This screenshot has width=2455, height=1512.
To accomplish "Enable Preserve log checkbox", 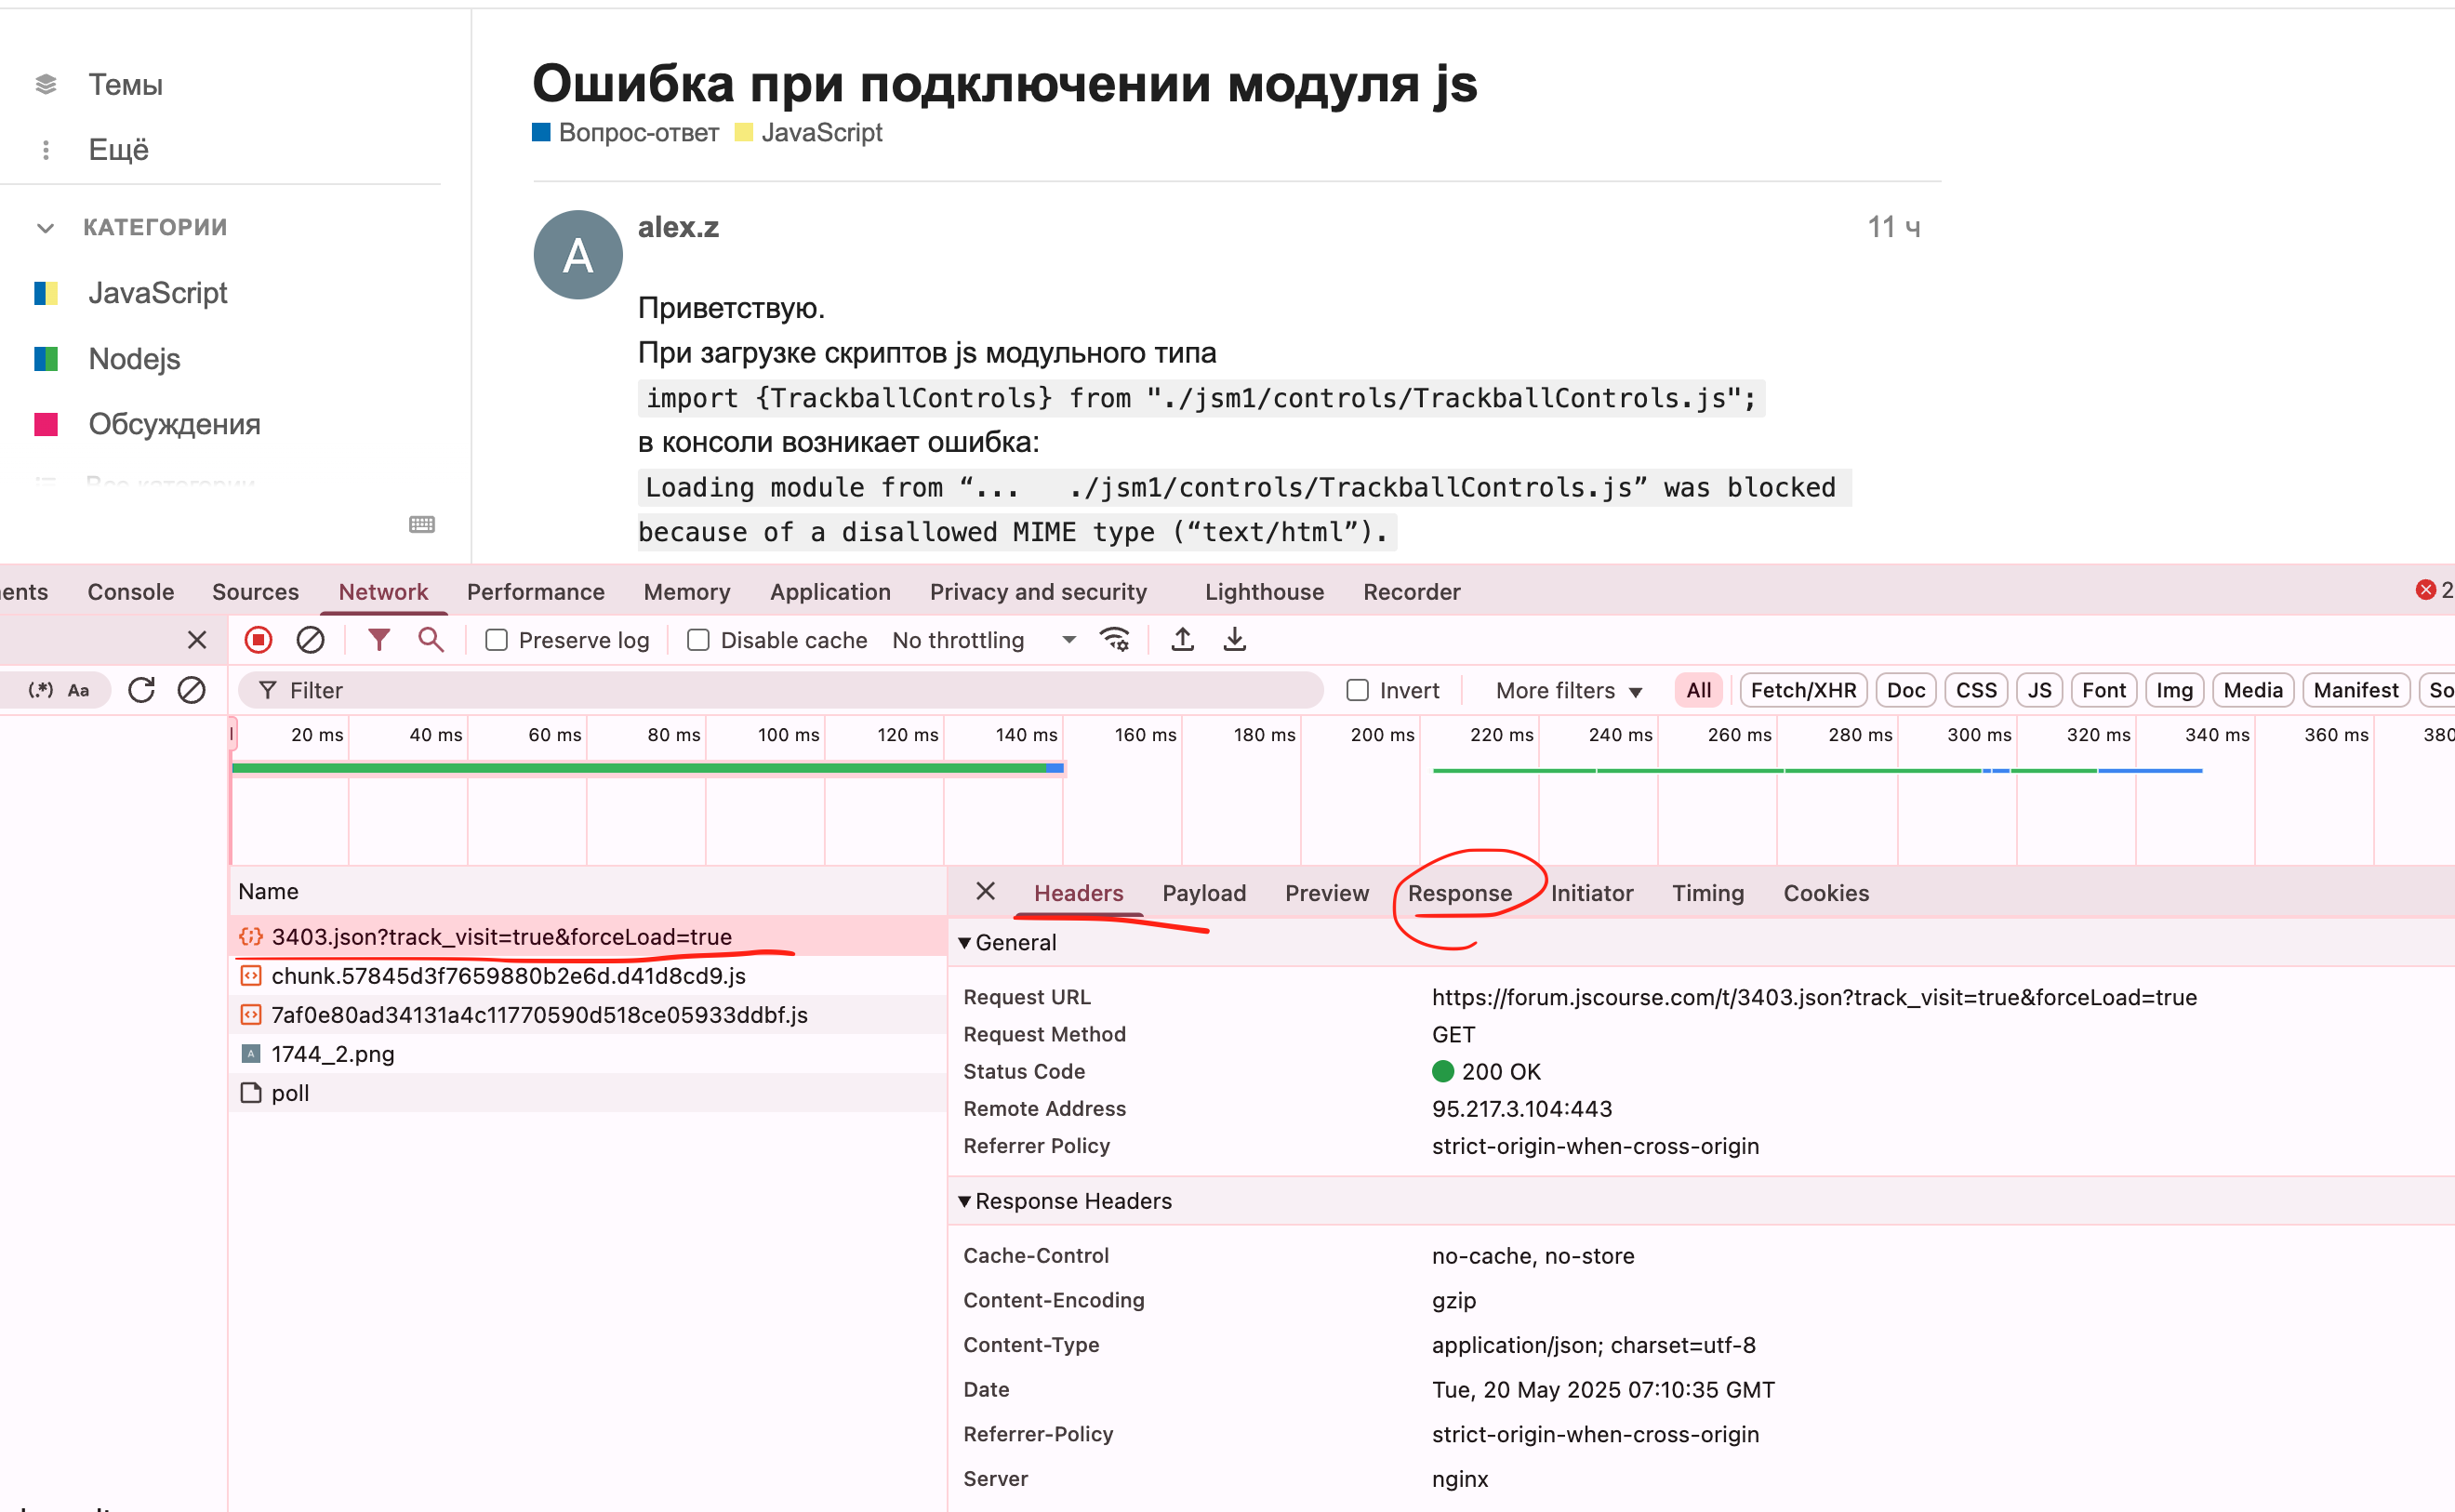I will point(496,640).
